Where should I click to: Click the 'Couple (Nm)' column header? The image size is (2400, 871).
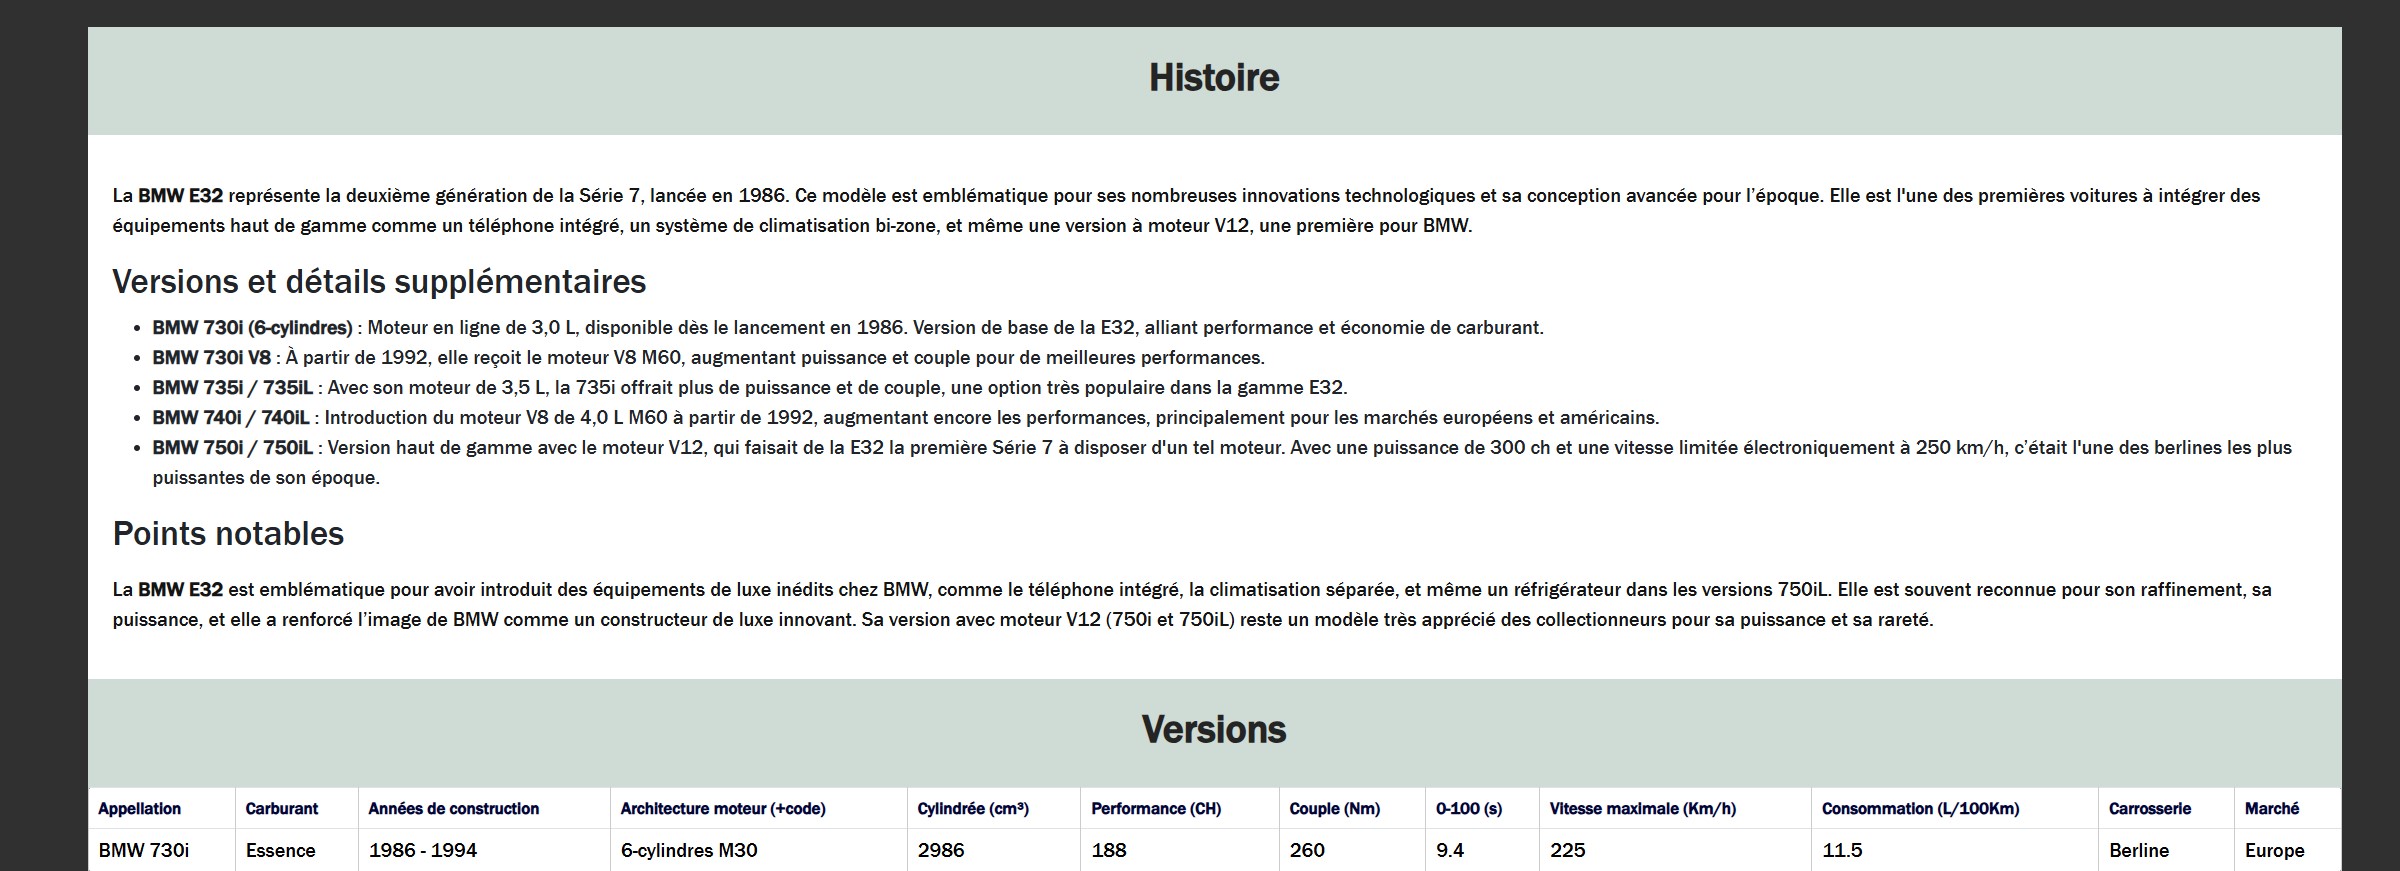tap(1334, 809)
